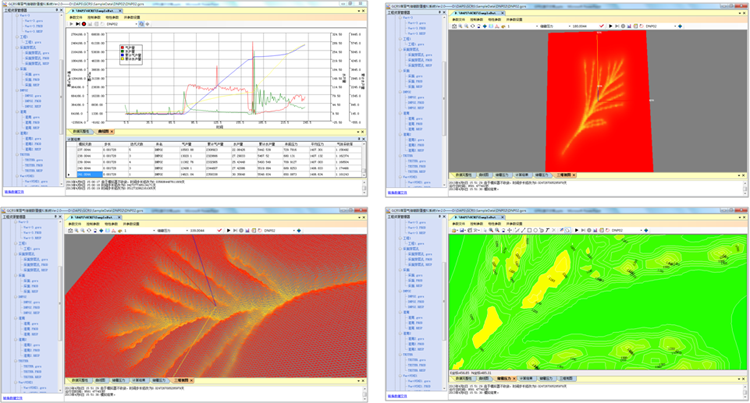Screen dimensions: 750x403
Task: Click blue legend swatch in the chart
Action: click(x=122, y=55)
